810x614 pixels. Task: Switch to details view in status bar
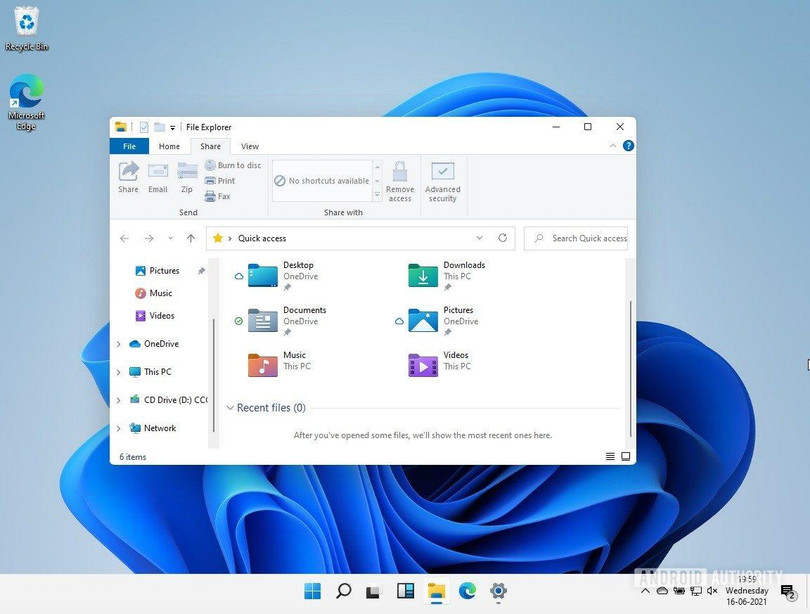coord(609,456)
